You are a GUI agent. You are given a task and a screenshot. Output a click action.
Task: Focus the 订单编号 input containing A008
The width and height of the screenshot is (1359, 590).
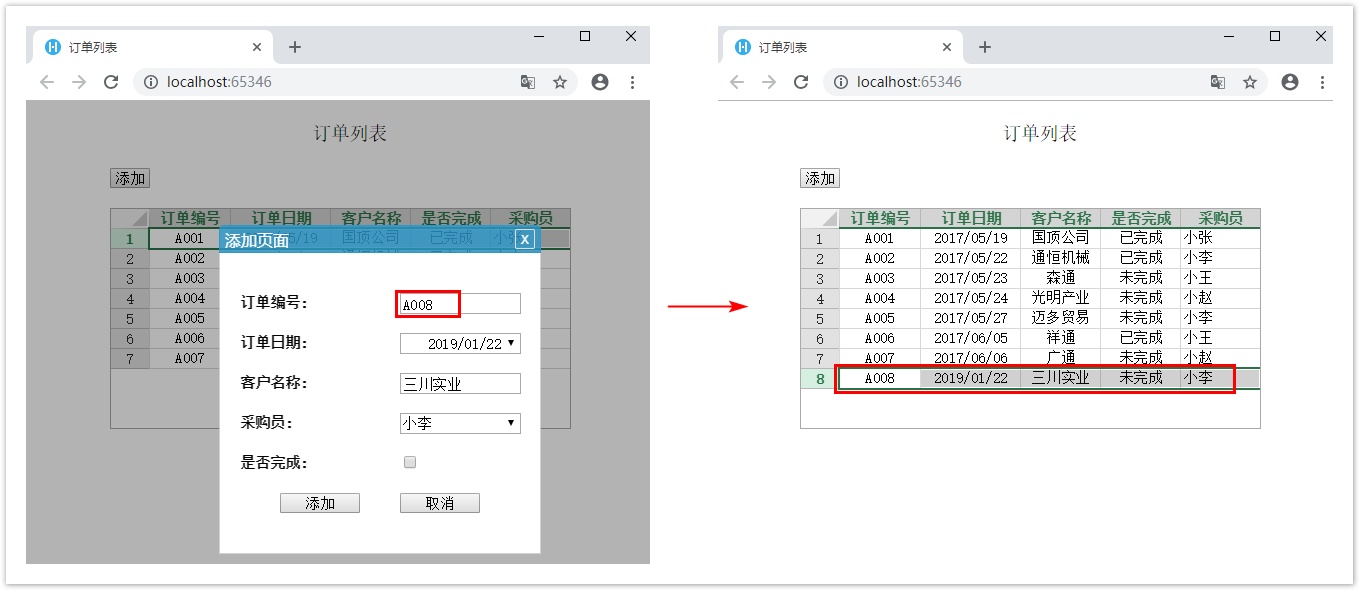coord(460,304)
